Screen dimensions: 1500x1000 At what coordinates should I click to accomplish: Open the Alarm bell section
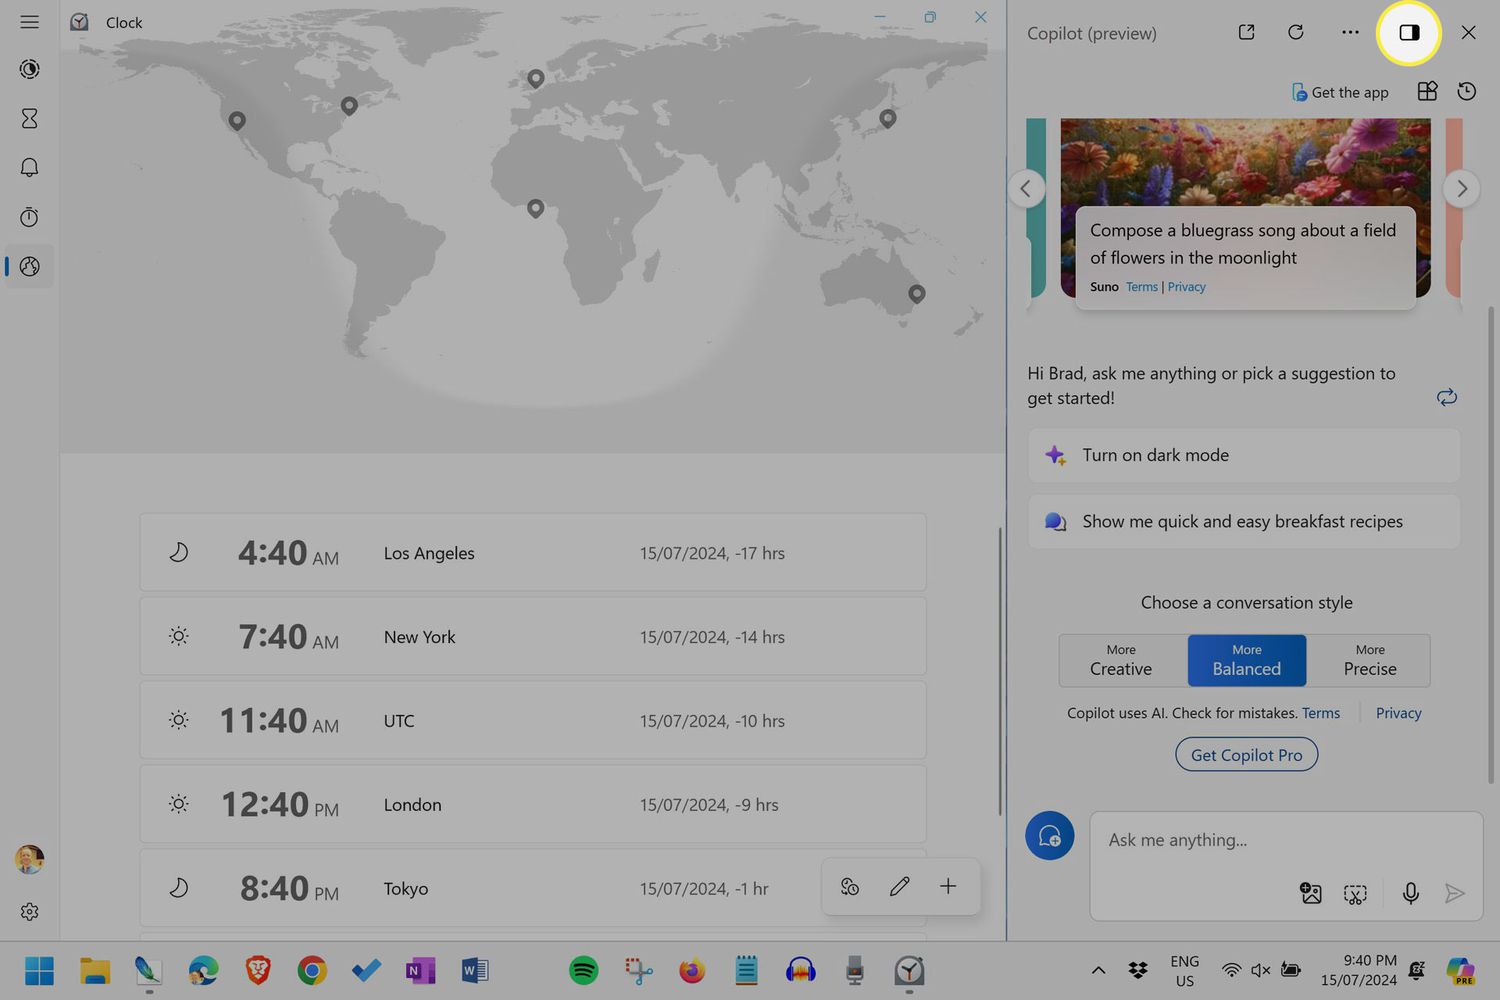pos(29,167)
